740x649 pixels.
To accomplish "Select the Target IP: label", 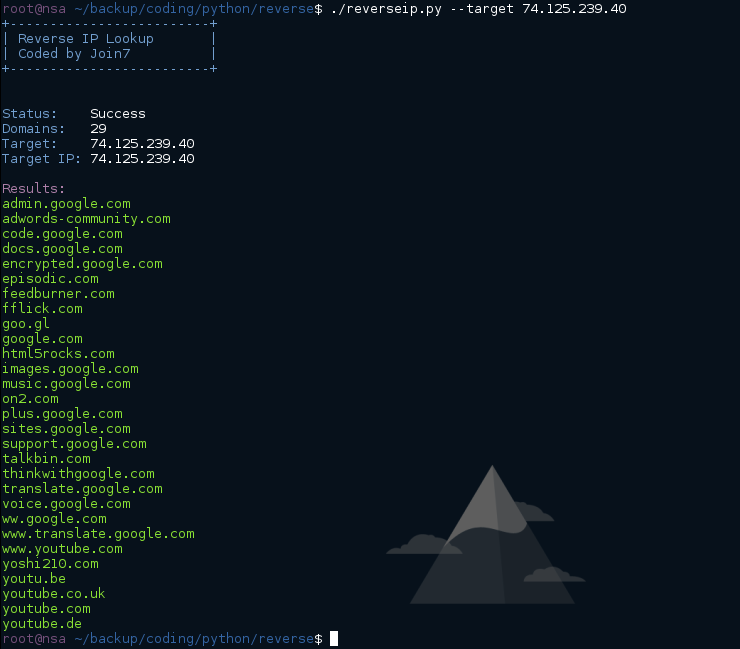I will coord(42,159).
